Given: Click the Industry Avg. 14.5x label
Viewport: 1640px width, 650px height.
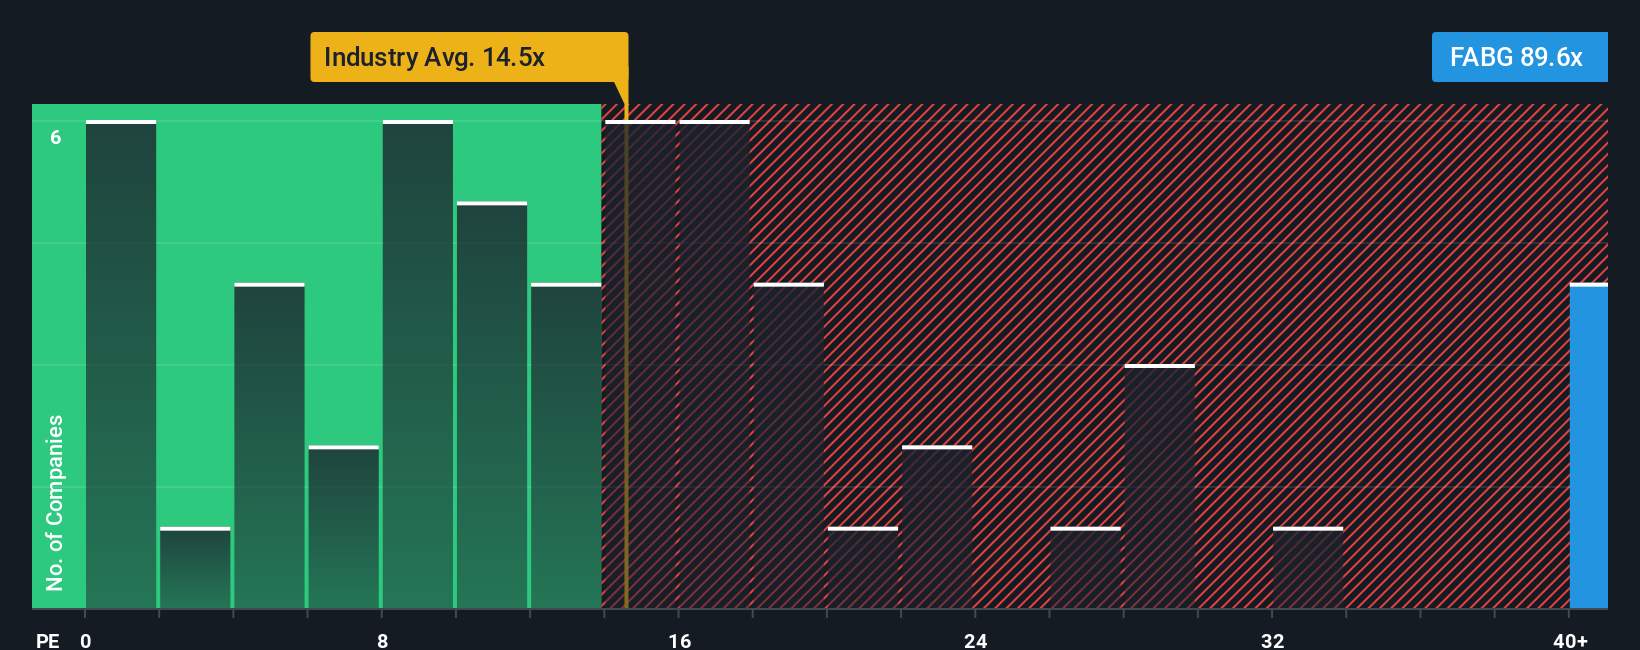Looking at the screenshot, I should (x=469, y=57).
